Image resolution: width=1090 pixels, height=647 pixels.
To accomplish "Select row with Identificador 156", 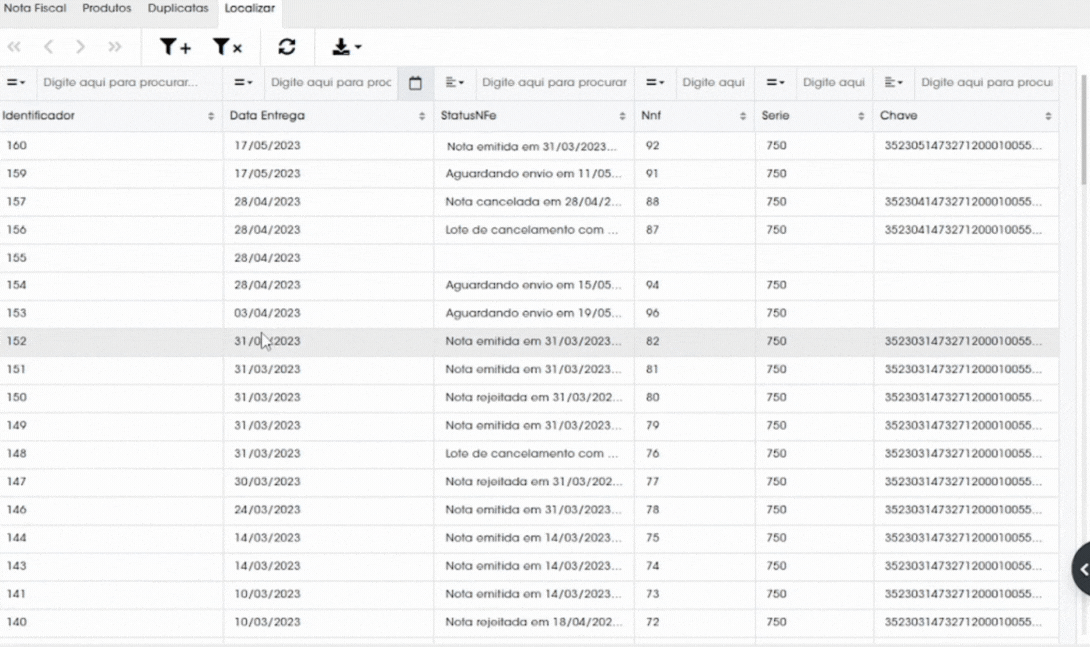I will 529,230.
